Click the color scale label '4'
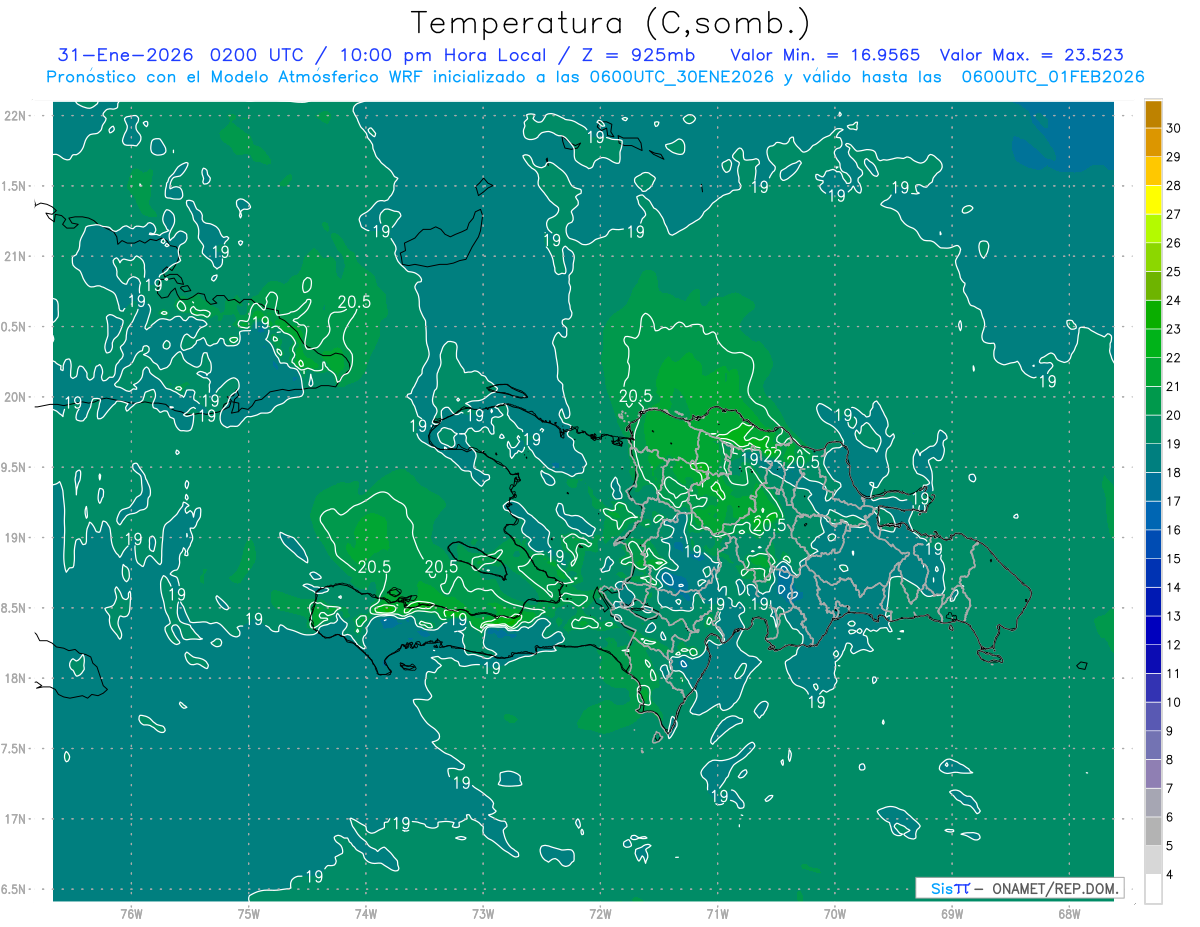 [x=1170, y=875]
